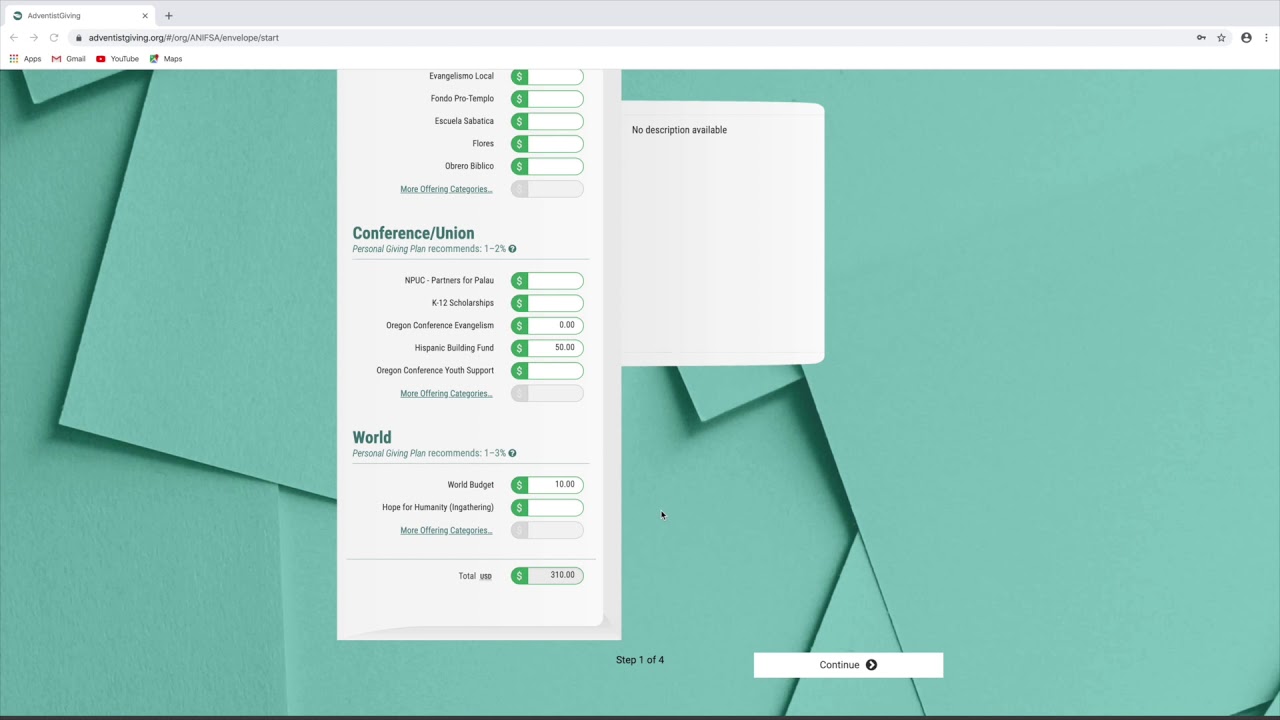This screenshot has height=720, width=1280.
Task: Click the Oregon Conference Youth Support amount field
Action: coord(547,370)
